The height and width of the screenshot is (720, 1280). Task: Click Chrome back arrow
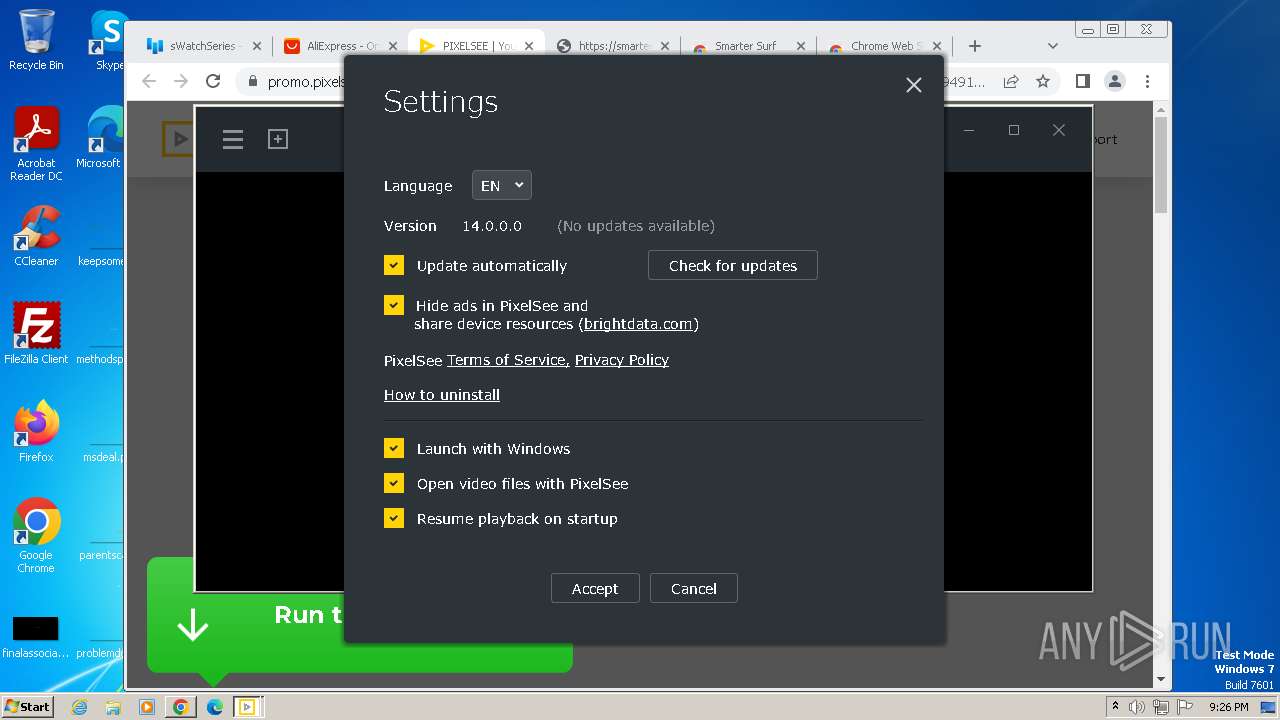149,81
